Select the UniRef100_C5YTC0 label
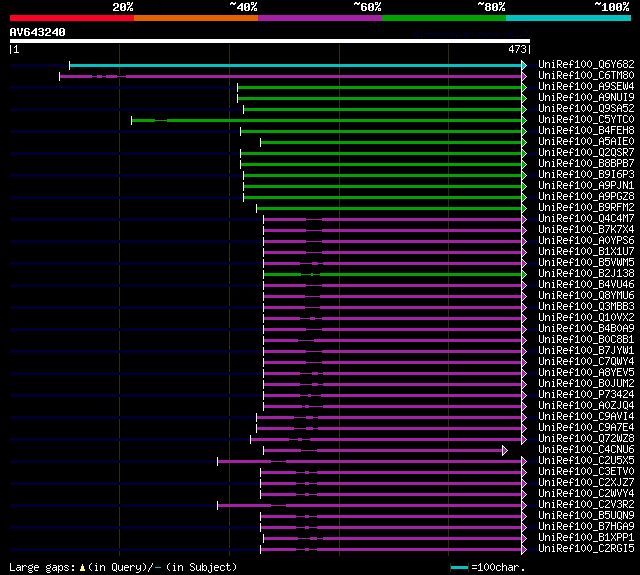 pyautogui.click(x=586, y=120)
